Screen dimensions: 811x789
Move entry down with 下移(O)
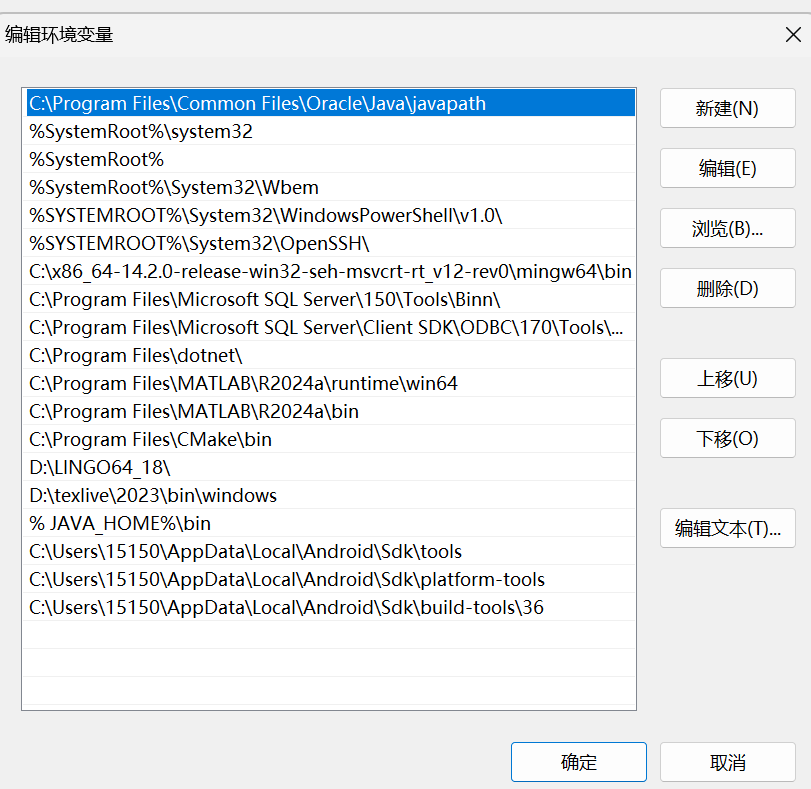[727, 438]
